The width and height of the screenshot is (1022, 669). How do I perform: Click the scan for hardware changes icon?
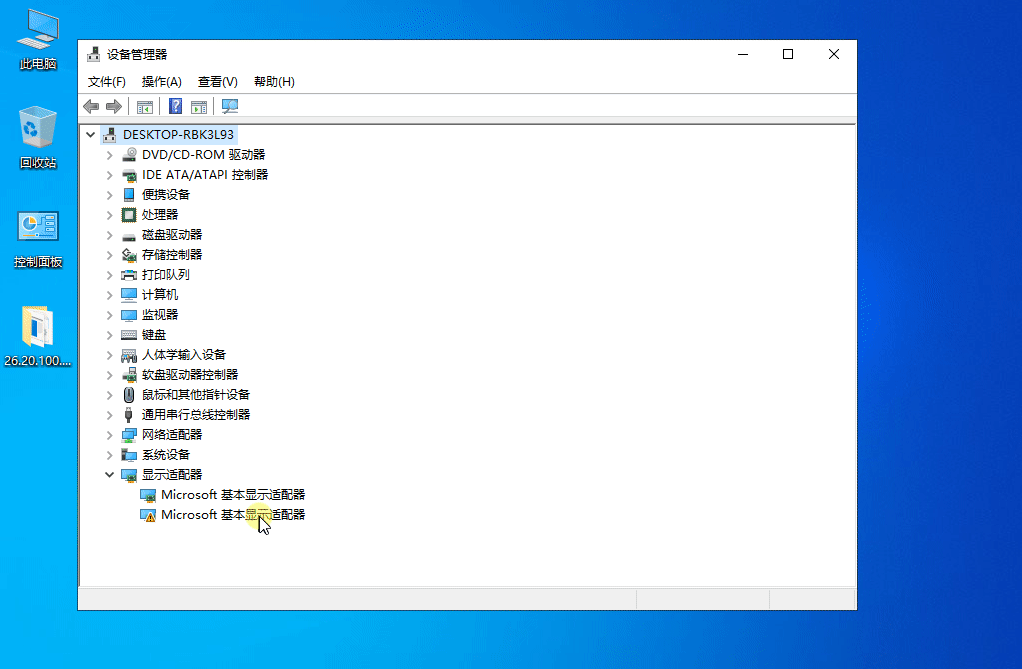coord(229,106)
